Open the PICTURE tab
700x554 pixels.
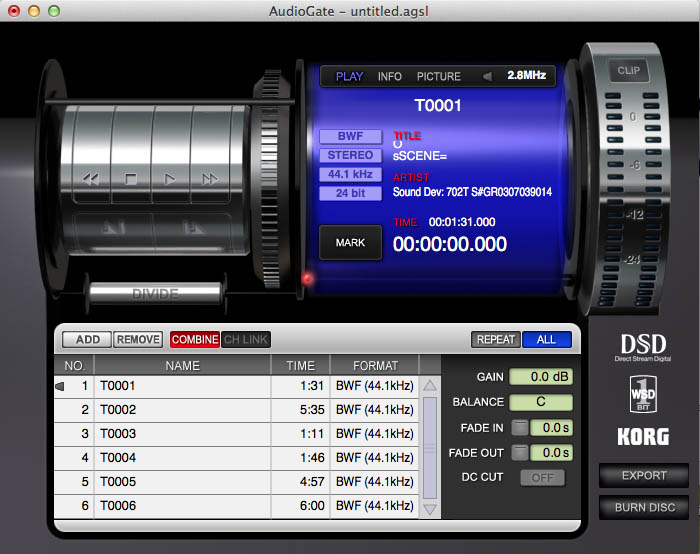(x=439, y=76)
